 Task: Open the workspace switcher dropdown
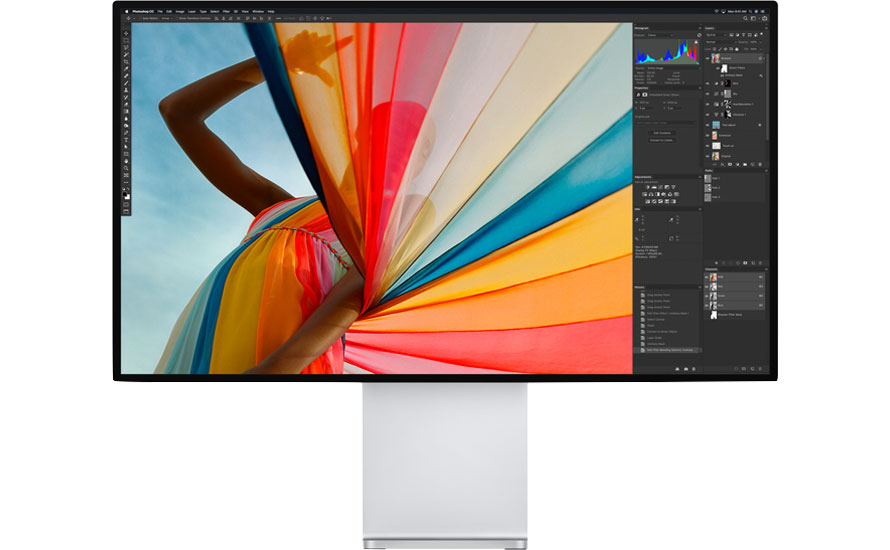click(755, 18)
